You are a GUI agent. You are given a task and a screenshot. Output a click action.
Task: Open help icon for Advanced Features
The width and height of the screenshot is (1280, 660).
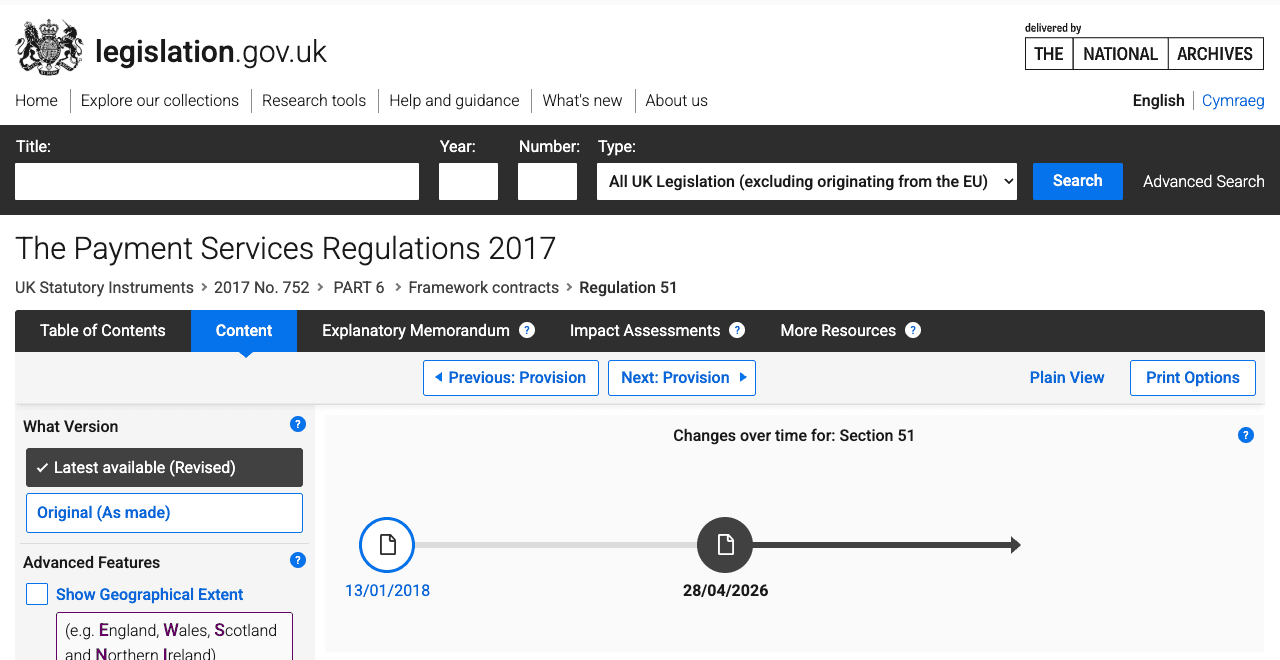click(298, 560)
